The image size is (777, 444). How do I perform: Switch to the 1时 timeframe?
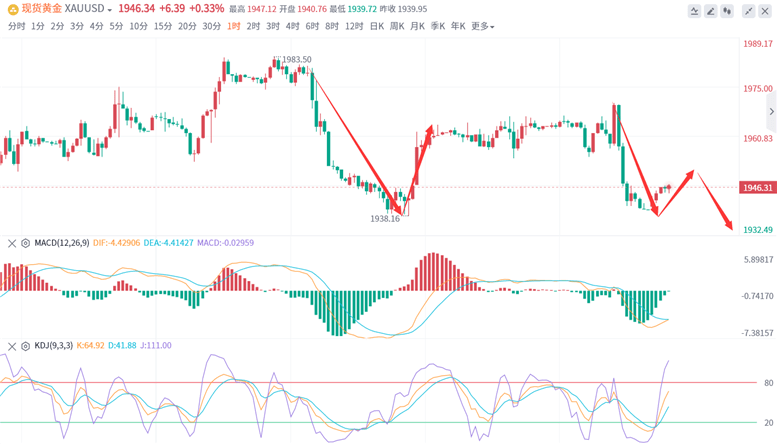[234, 26]
